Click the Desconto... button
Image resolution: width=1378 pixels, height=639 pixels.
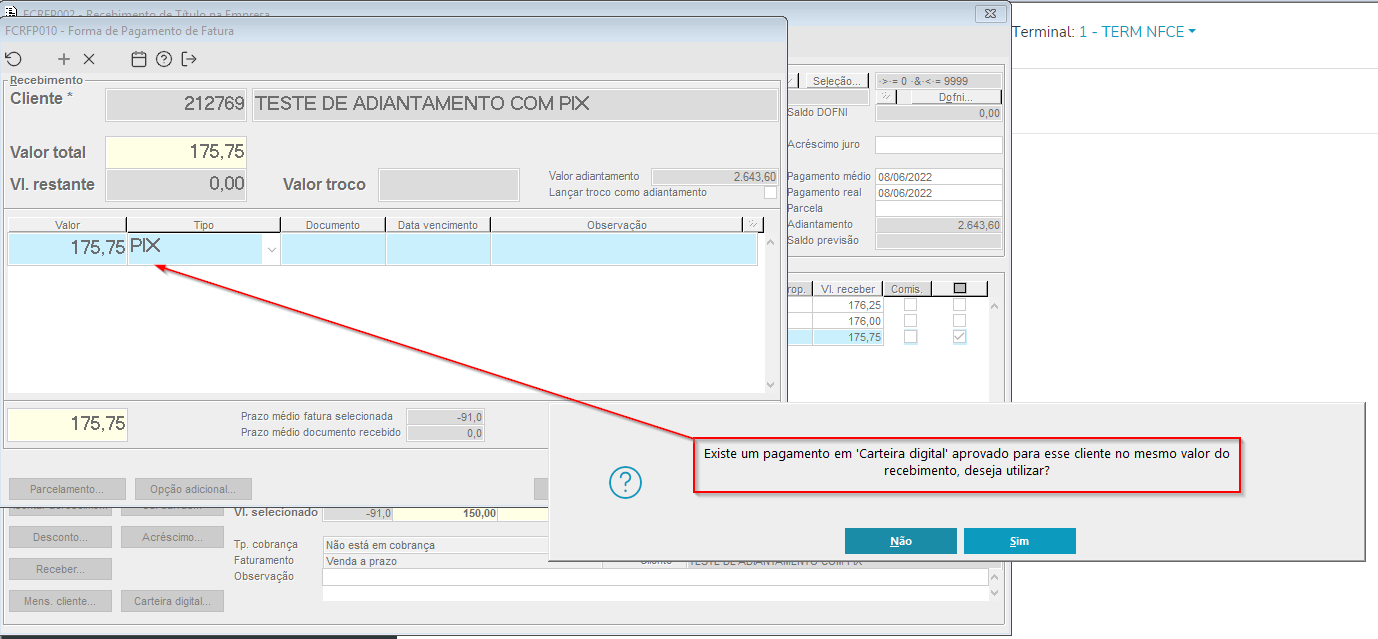click(60, 537)
